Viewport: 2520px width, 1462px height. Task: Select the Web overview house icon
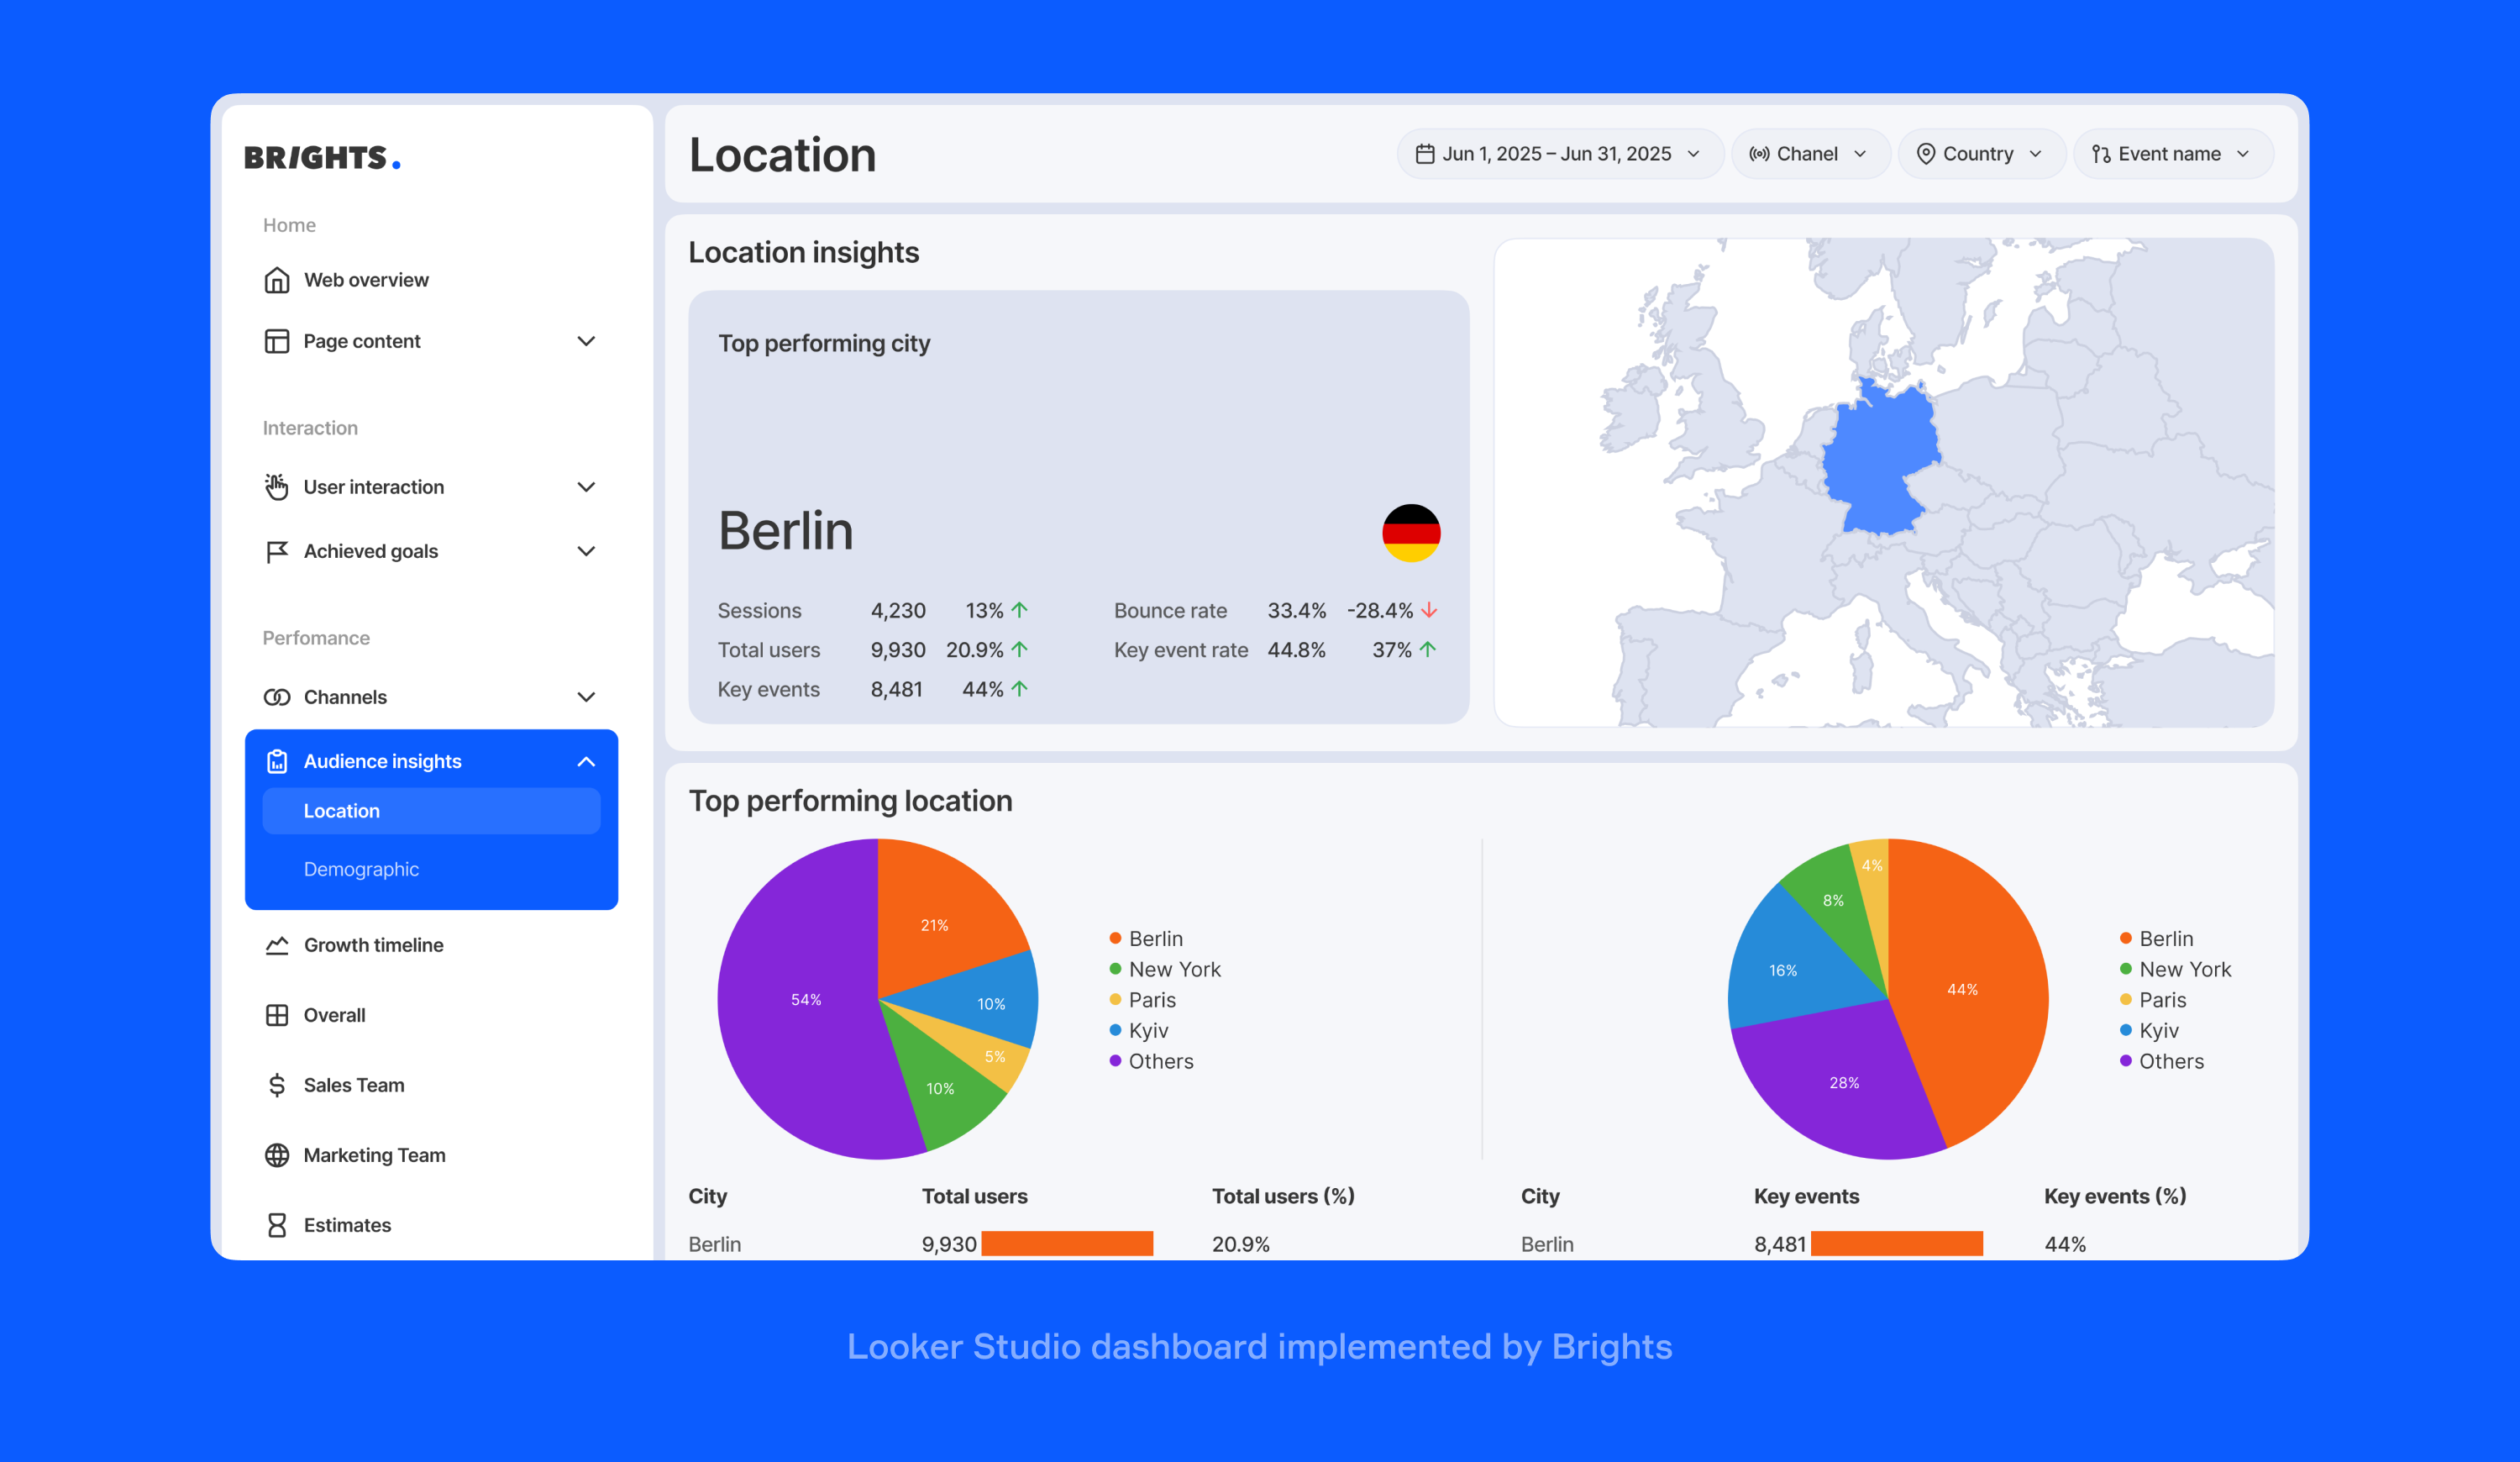point(277,280)
